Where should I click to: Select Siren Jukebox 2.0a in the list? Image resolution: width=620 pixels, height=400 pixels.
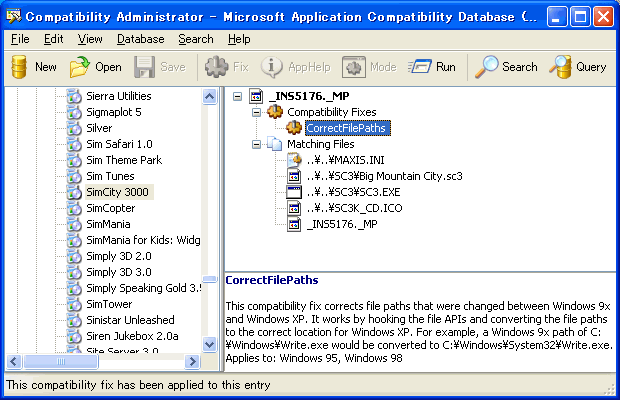pyautogui.click(x=132, y=336)
